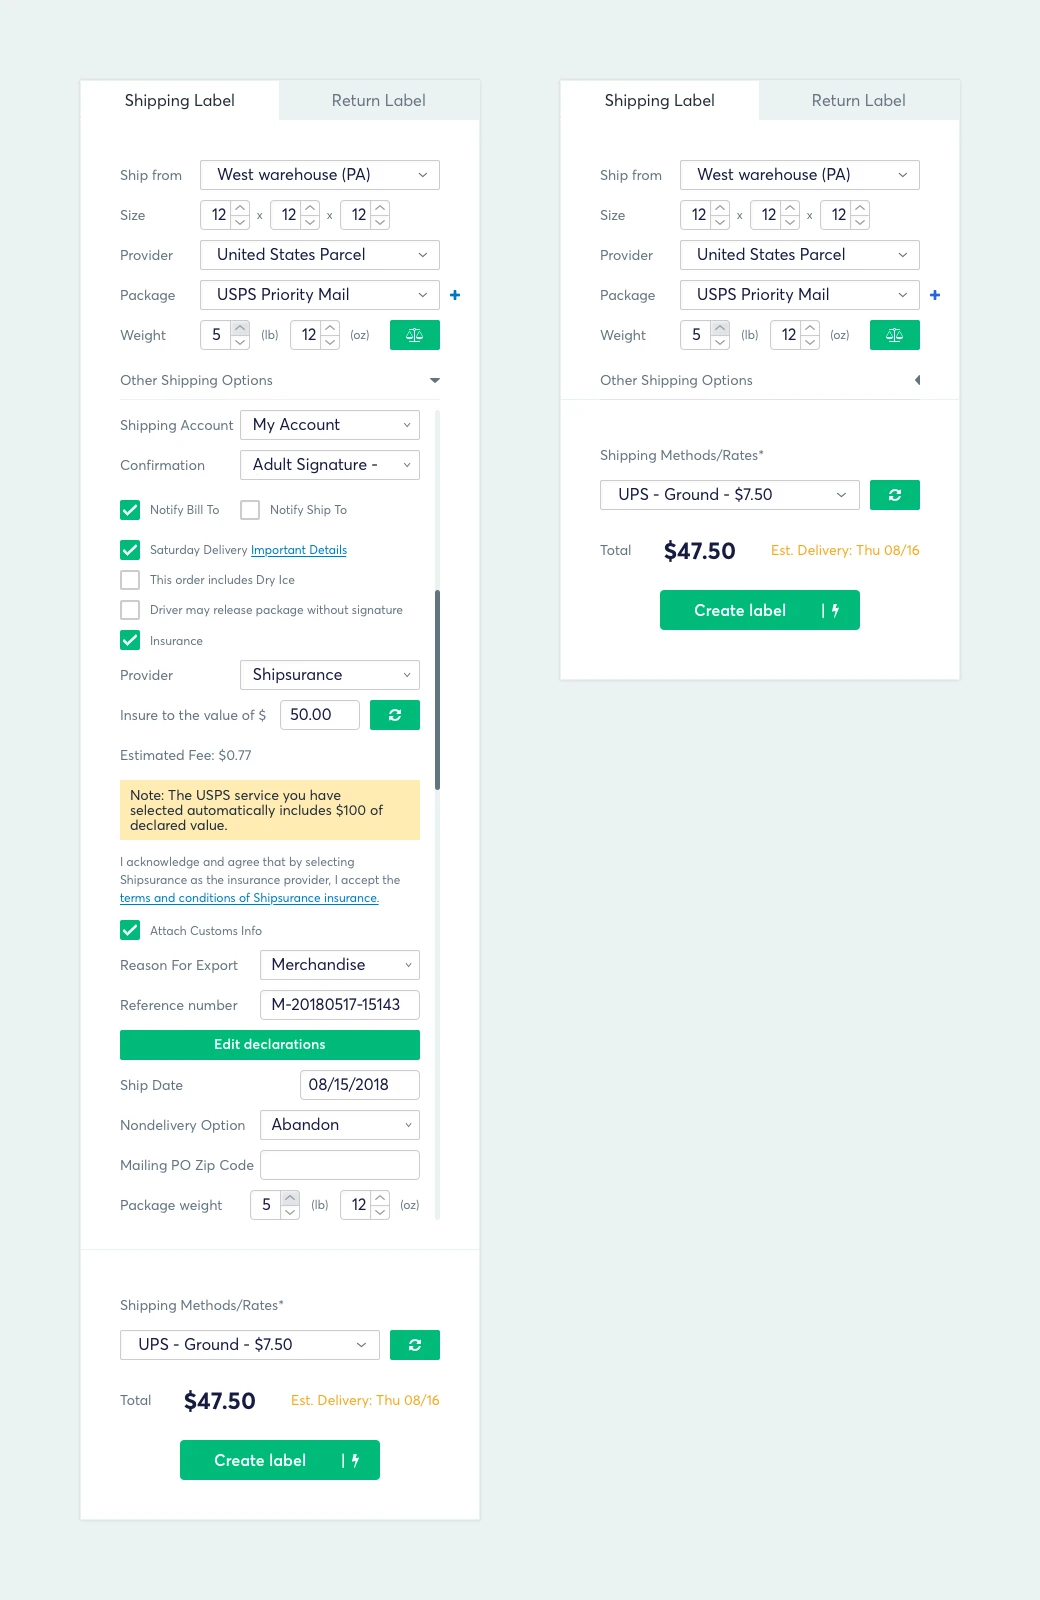Switch to Return Label tab in right panel

point(858,101)
